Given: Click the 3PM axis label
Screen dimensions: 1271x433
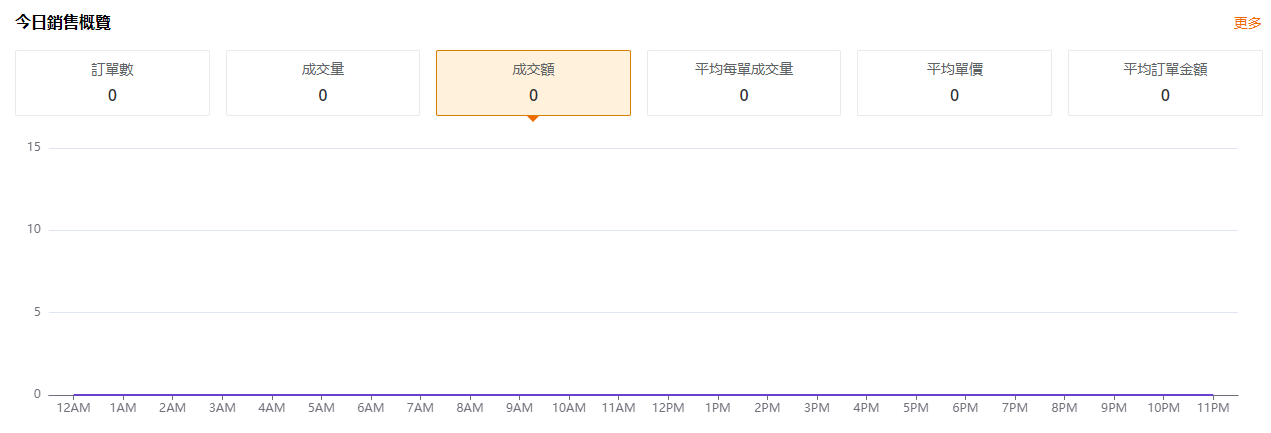Looking at the screenshot, I should [x=816, y=408].
